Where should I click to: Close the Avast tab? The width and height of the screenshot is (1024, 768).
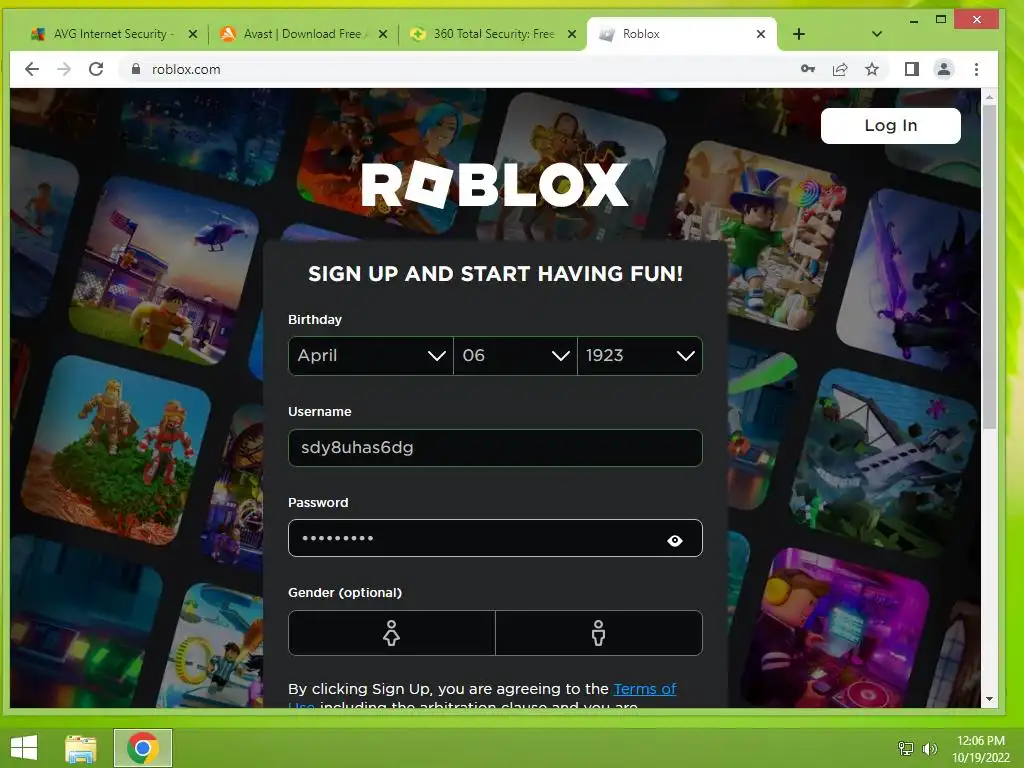click(383, 34)
